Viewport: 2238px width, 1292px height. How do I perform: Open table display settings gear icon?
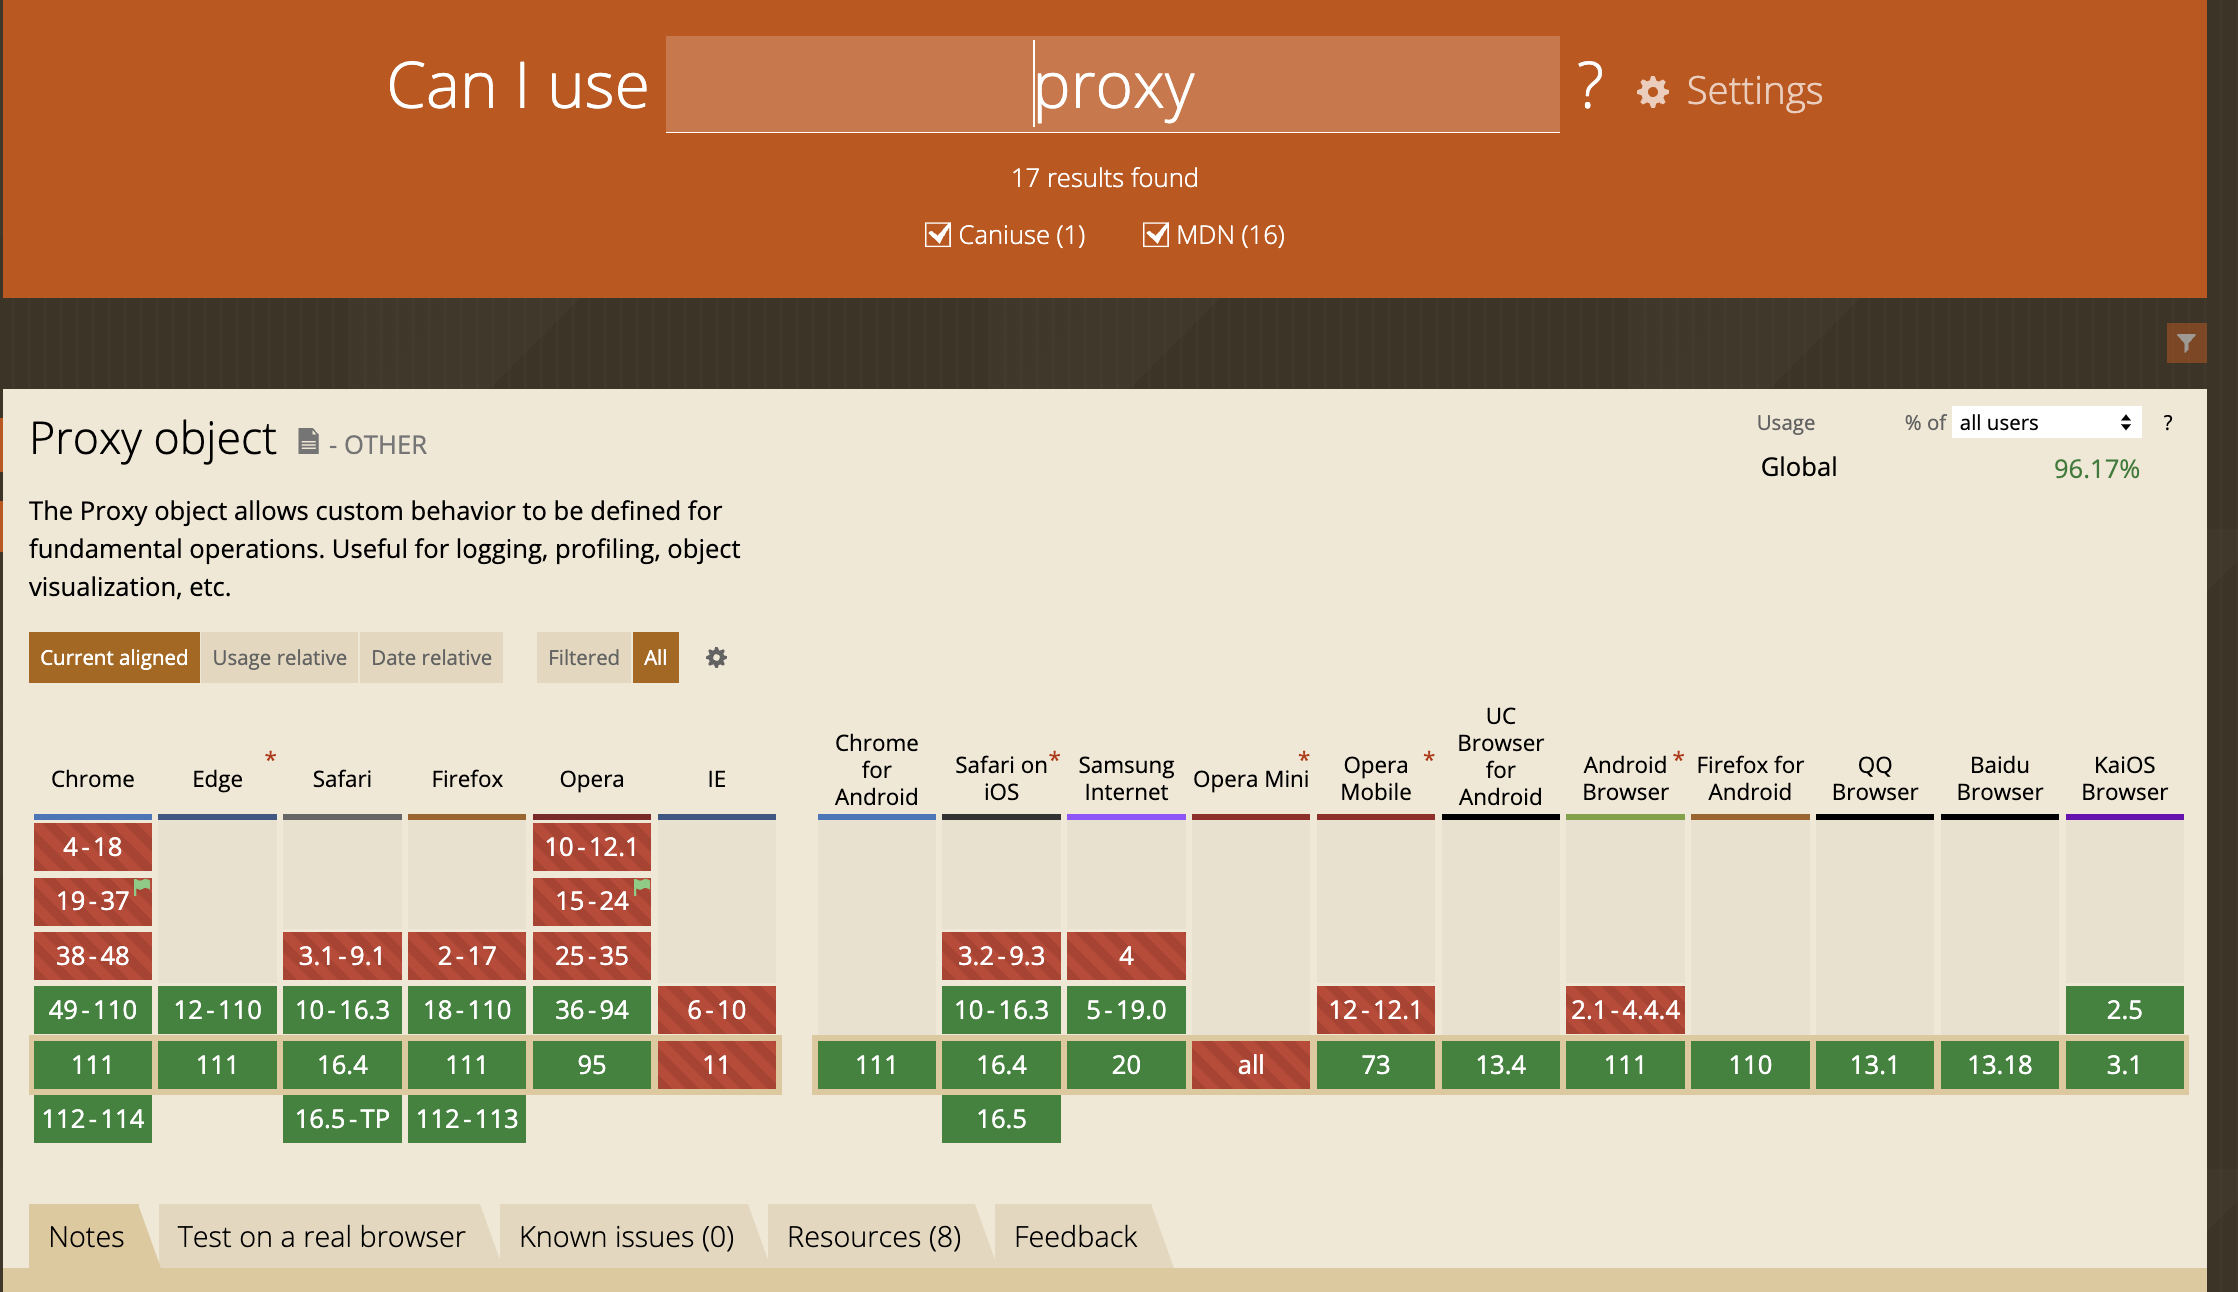pos(716,657)
